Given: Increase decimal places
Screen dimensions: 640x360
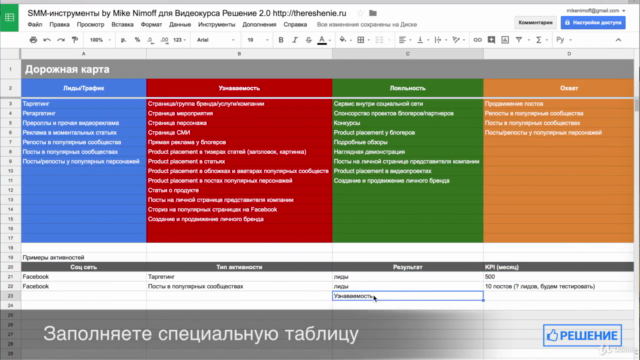Looking at the screenshot, I should click(x=164, y=40).
